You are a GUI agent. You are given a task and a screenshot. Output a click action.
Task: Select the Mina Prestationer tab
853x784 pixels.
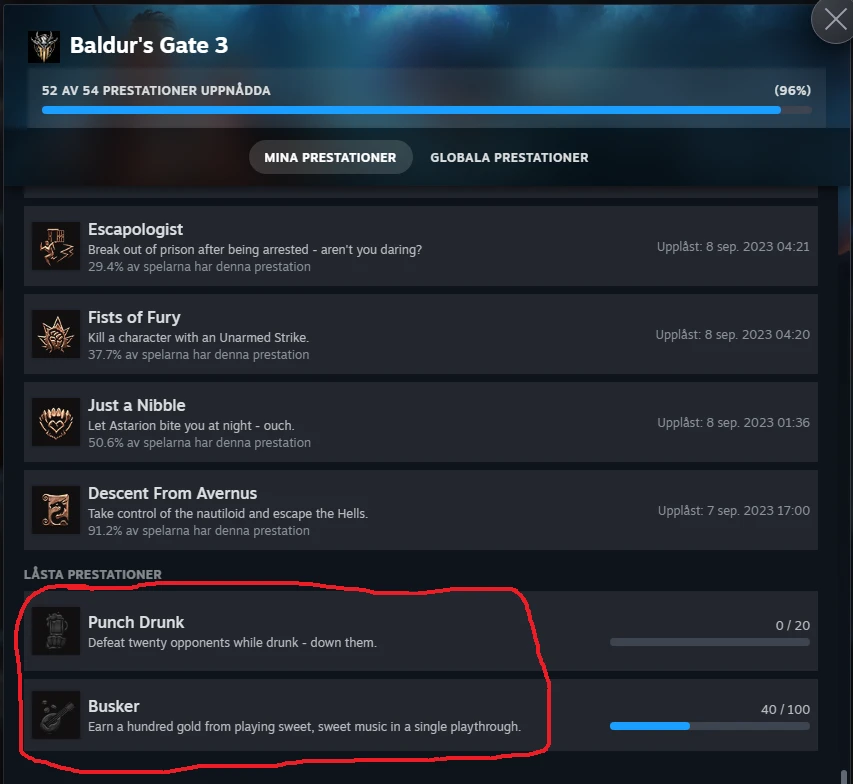click(330, 157)
